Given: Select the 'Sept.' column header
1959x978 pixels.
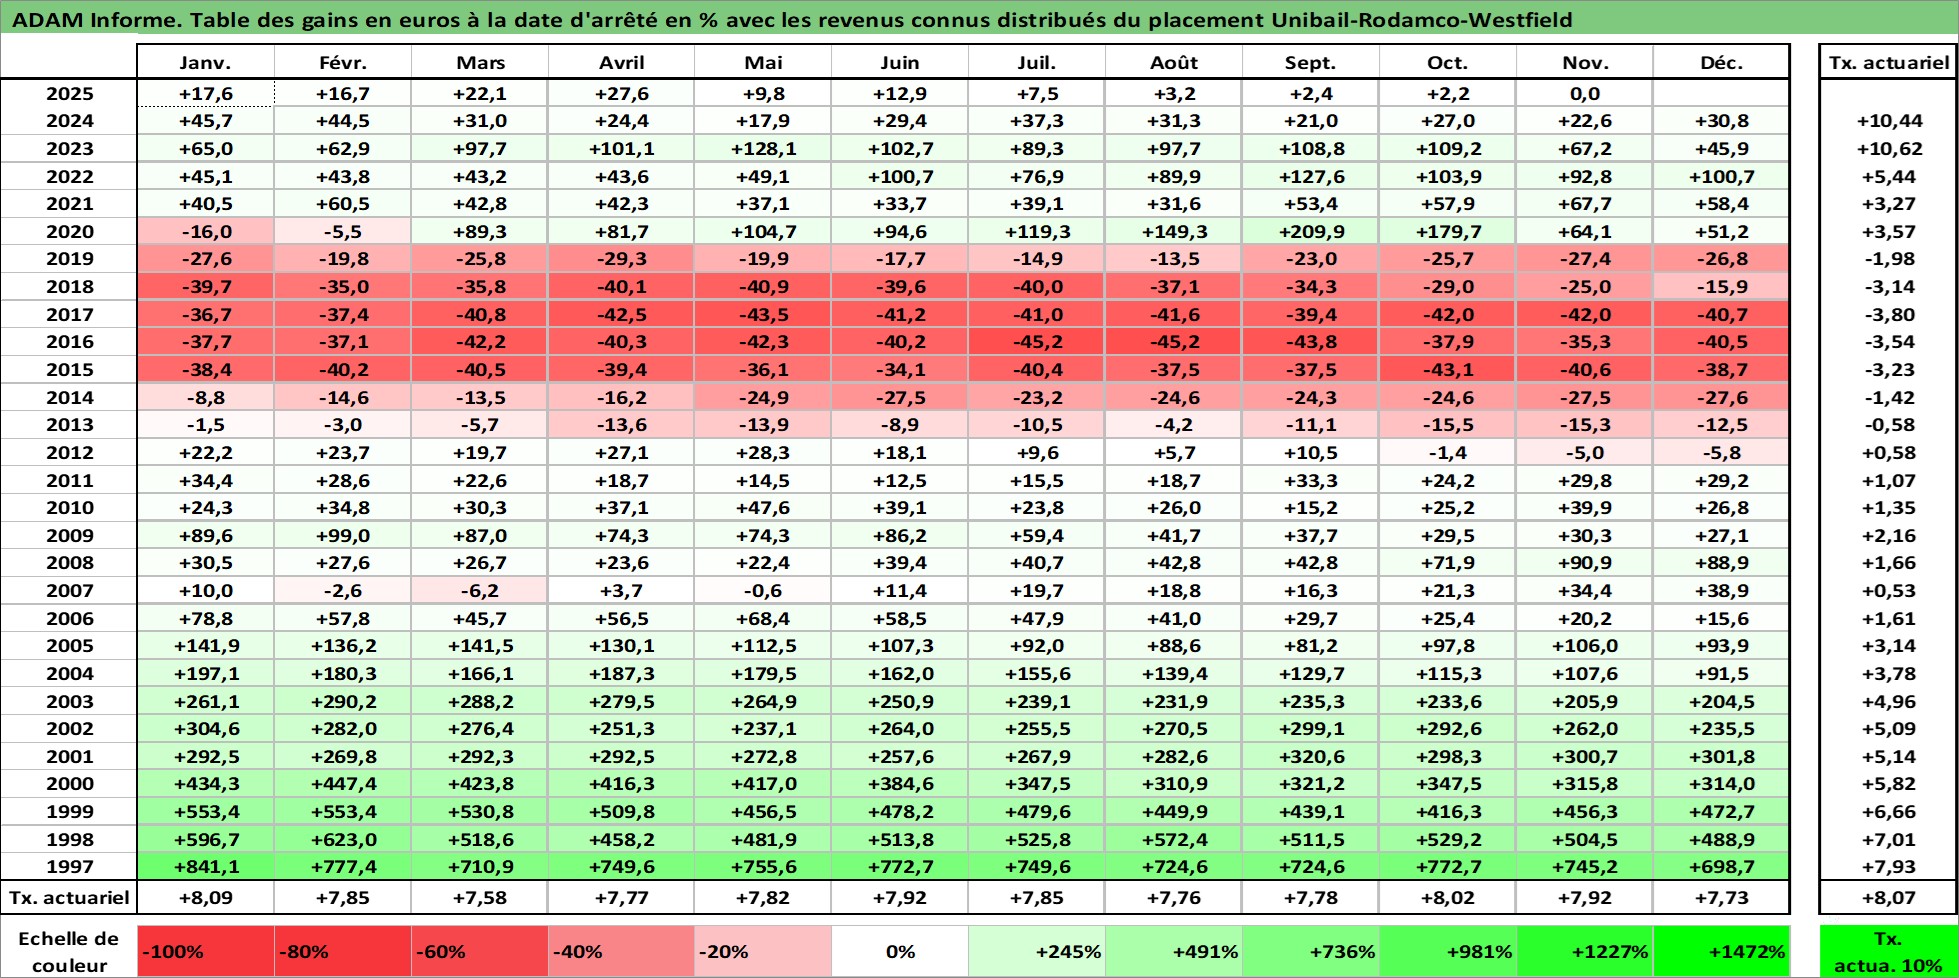Looking at the screenshot, I should [x=1311, y=62].
